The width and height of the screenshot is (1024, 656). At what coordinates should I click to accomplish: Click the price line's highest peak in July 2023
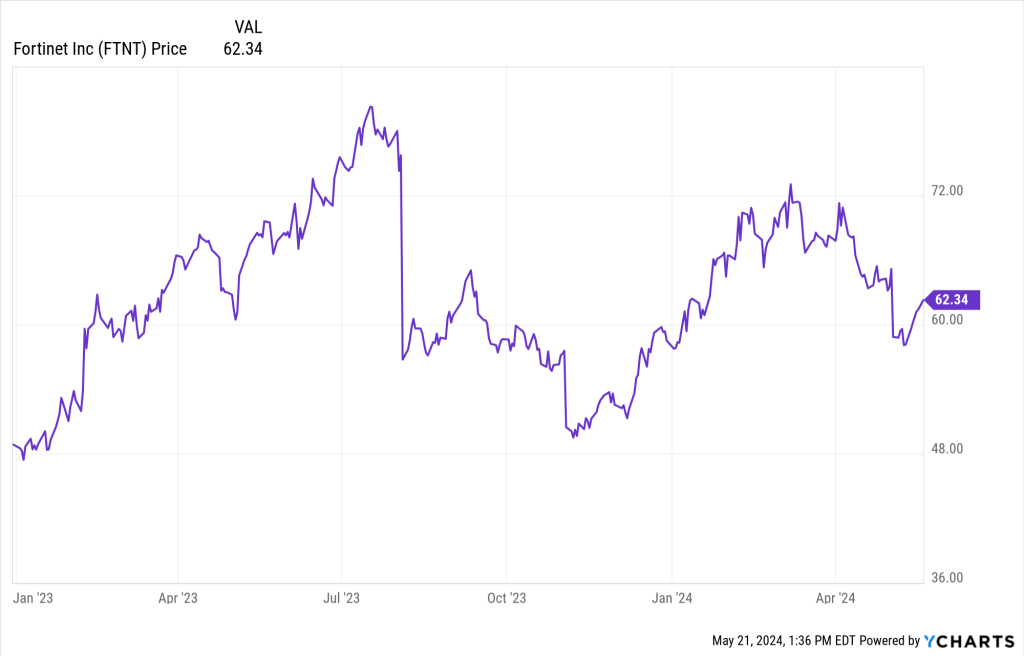click(371, 106)
